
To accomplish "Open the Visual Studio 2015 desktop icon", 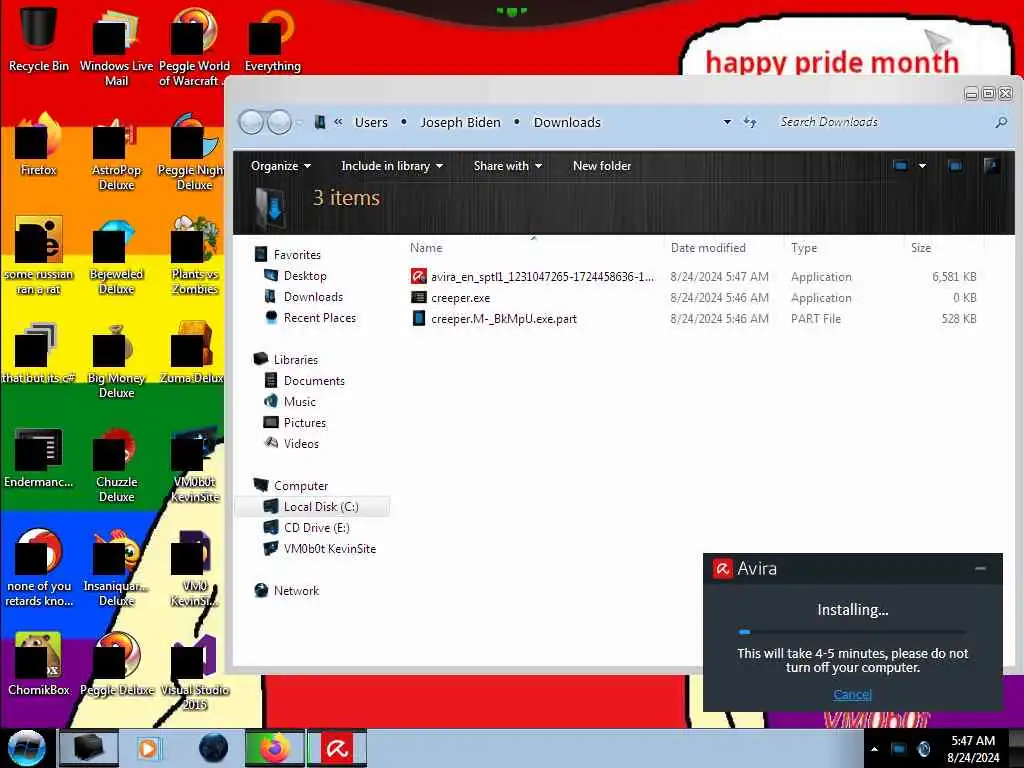I will point(195,673).
